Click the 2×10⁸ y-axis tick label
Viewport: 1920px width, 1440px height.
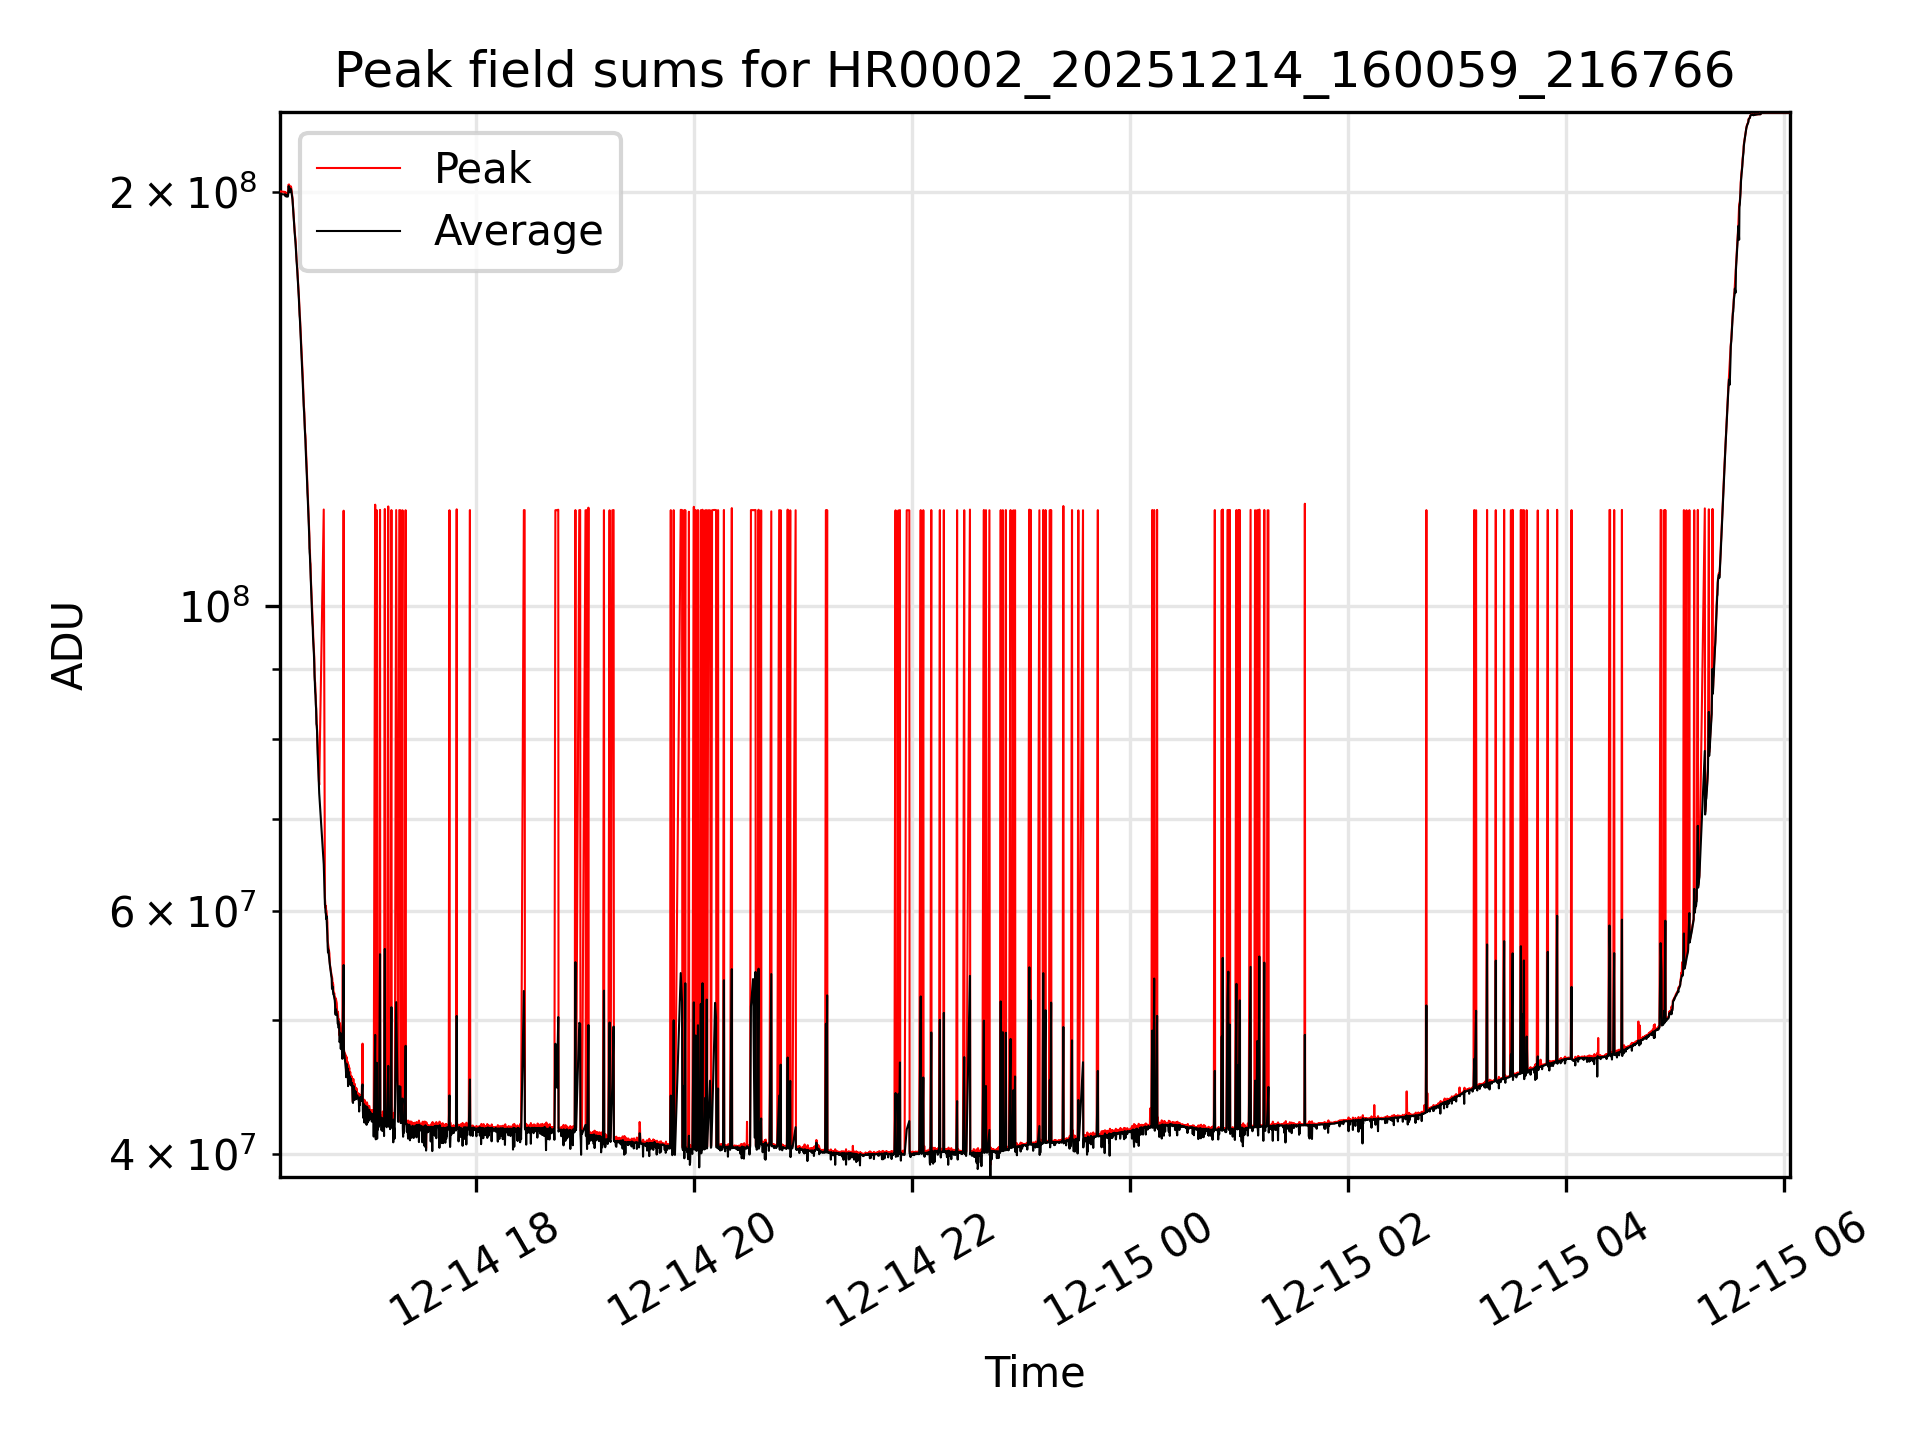[x=183, y=192]
